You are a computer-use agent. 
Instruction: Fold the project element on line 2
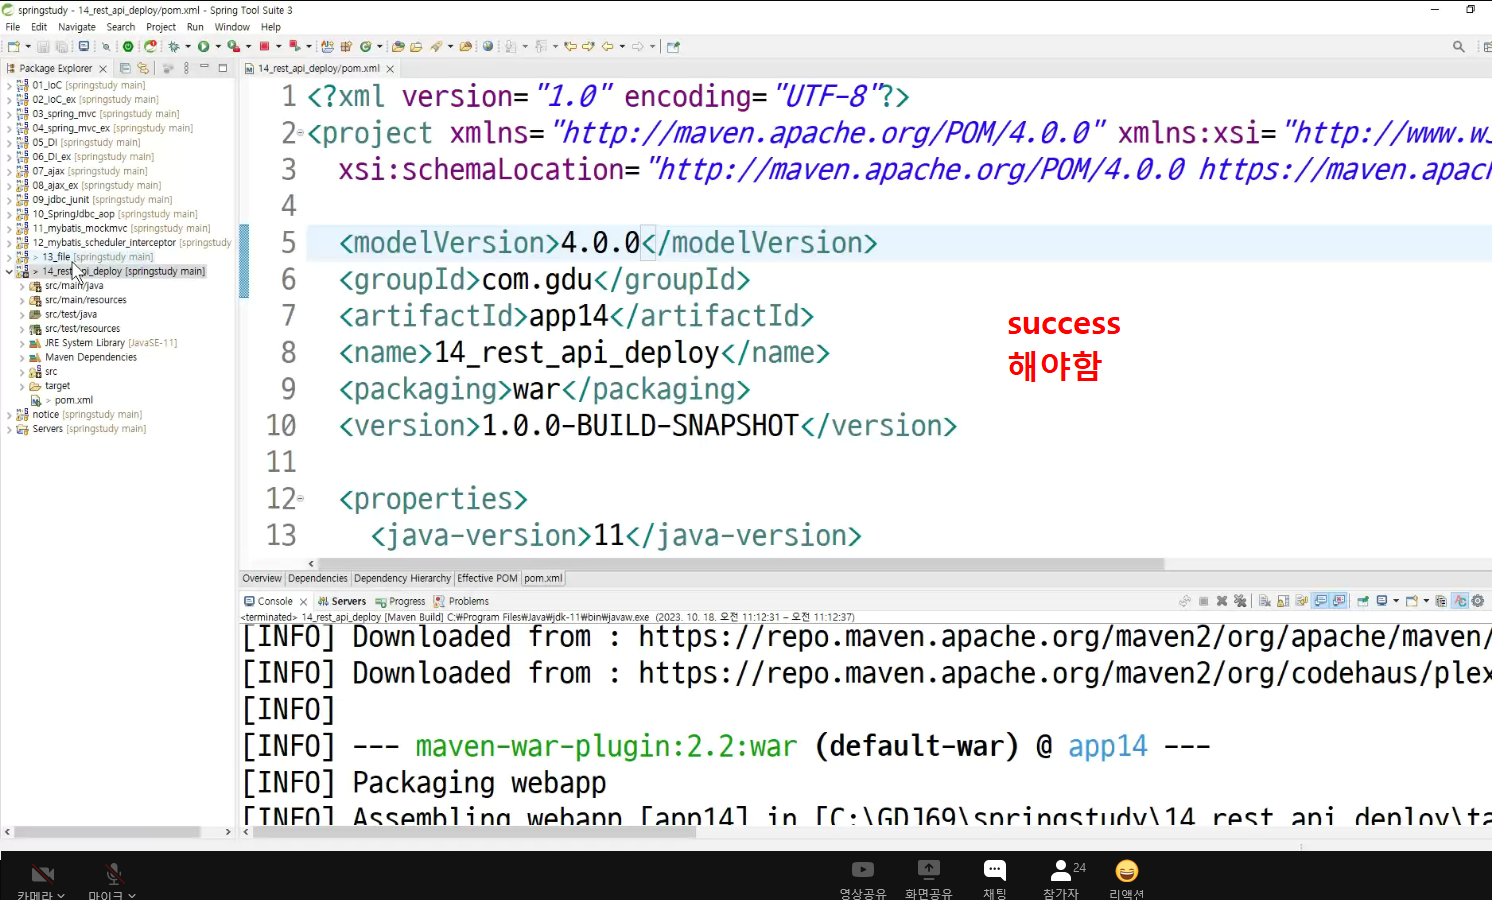[x=301, y=134]
